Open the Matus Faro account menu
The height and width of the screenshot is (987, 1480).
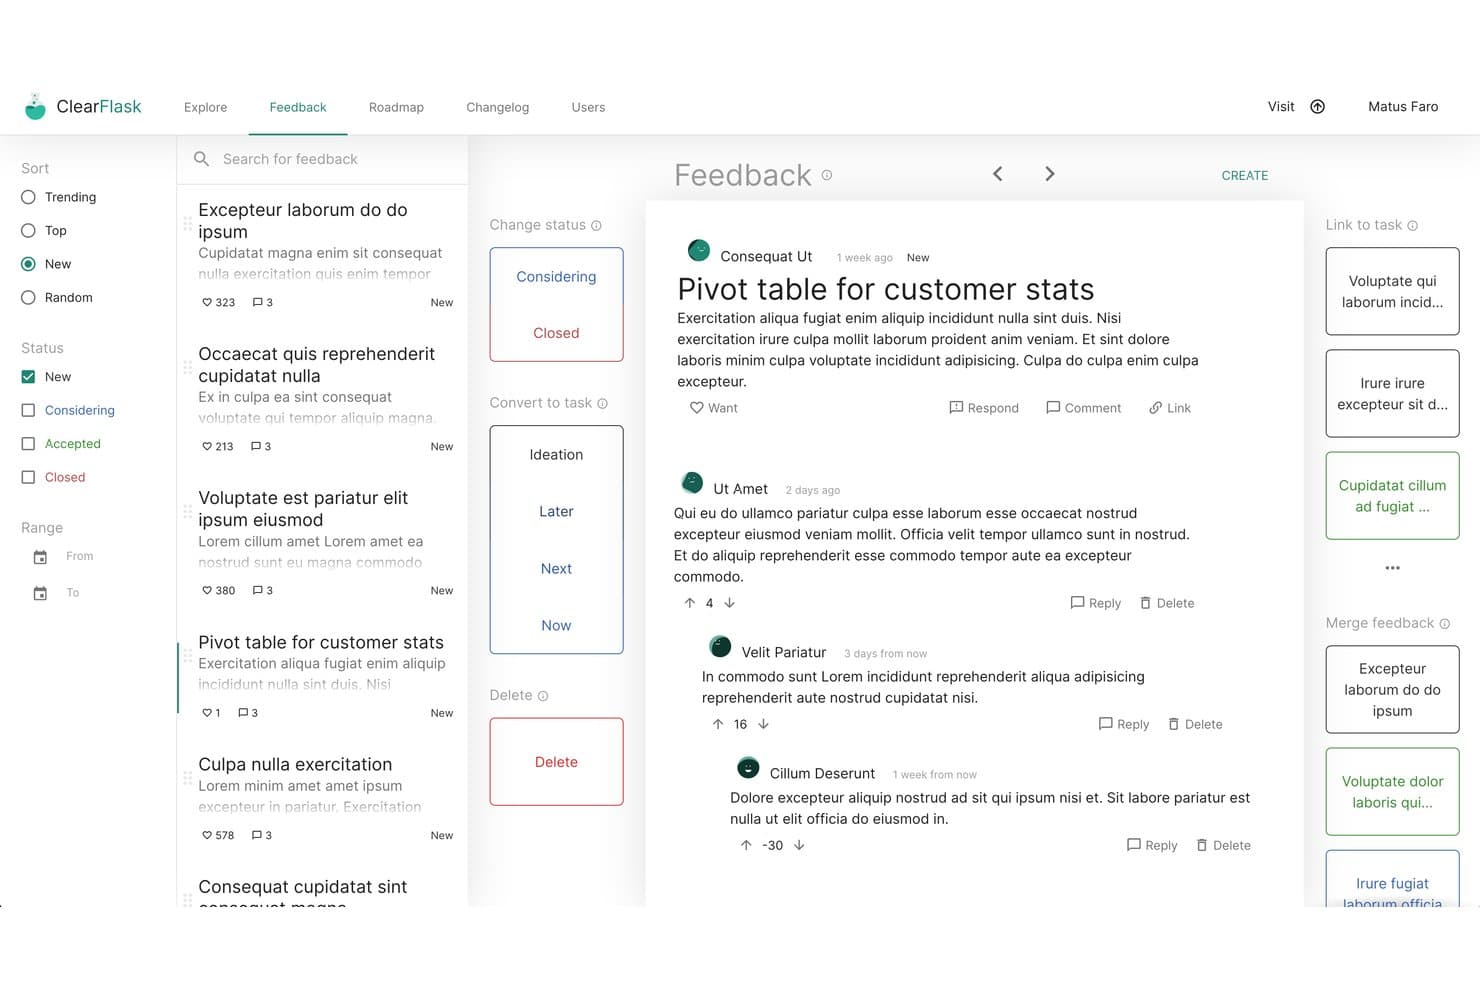point(1403,107)
